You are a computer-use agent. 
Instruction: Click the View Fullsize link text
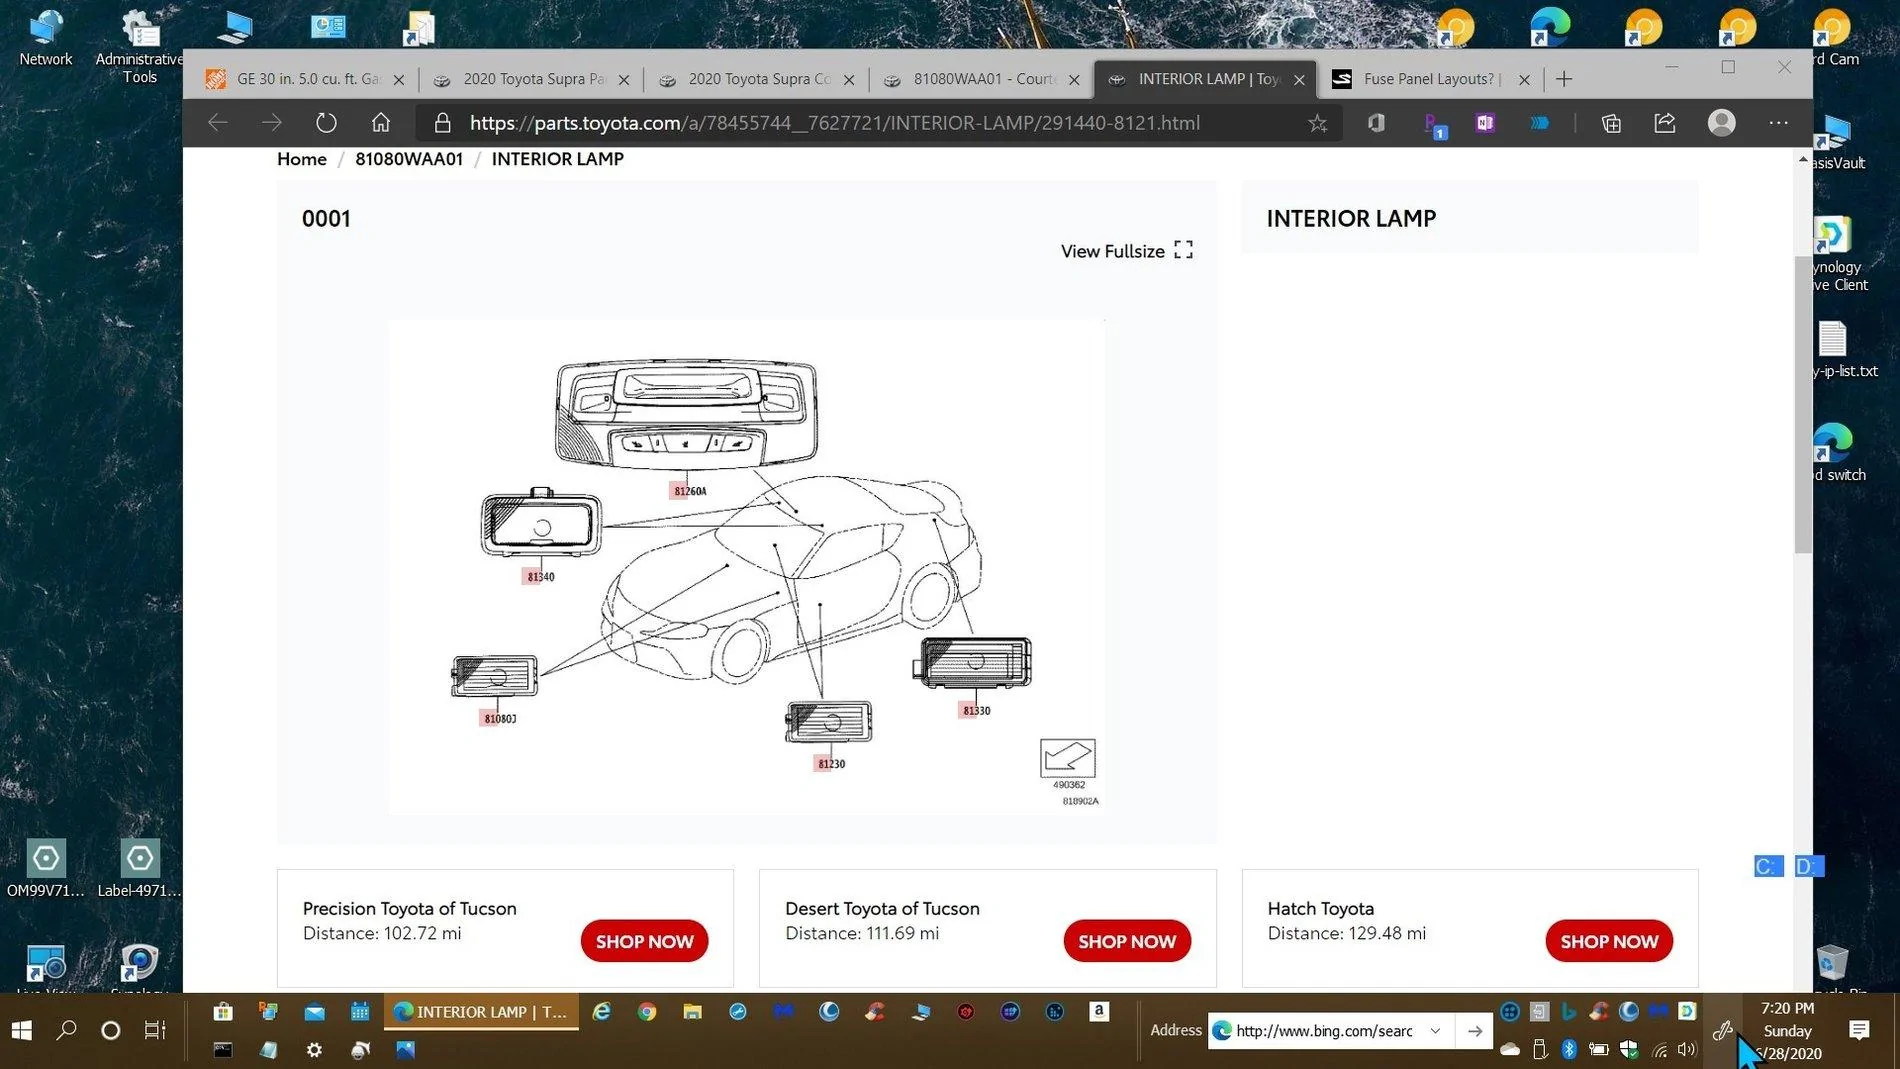pyautogui.click(x=1112, y=251)
